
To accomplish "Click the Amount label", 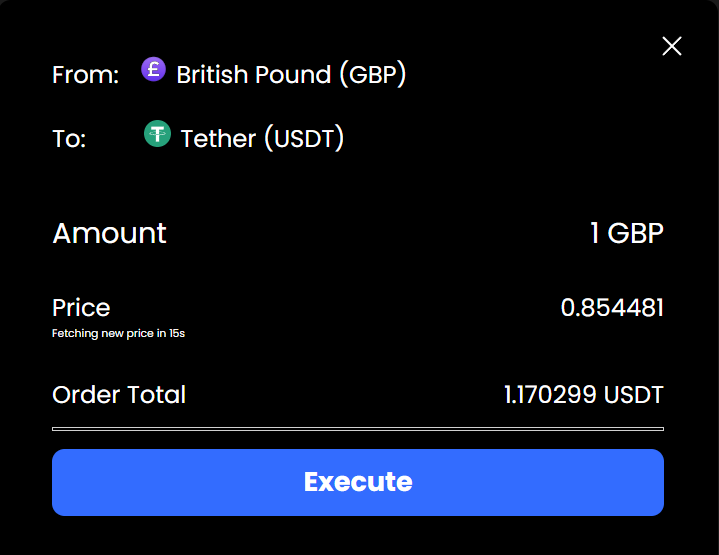I will tap(109, 234).
